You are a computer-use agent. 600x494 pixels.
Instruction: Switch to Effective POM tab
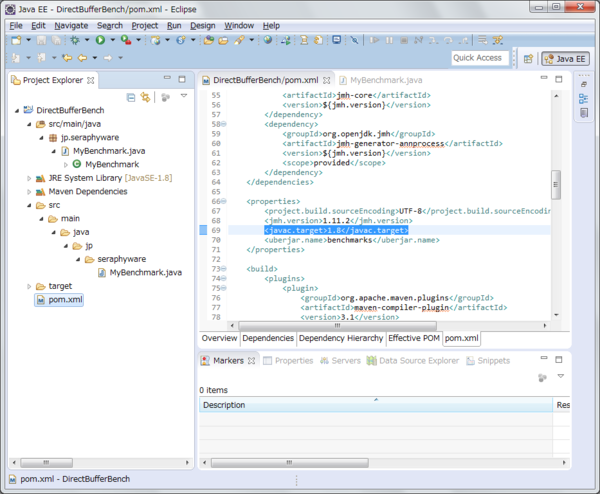click(x=414, y=338)
